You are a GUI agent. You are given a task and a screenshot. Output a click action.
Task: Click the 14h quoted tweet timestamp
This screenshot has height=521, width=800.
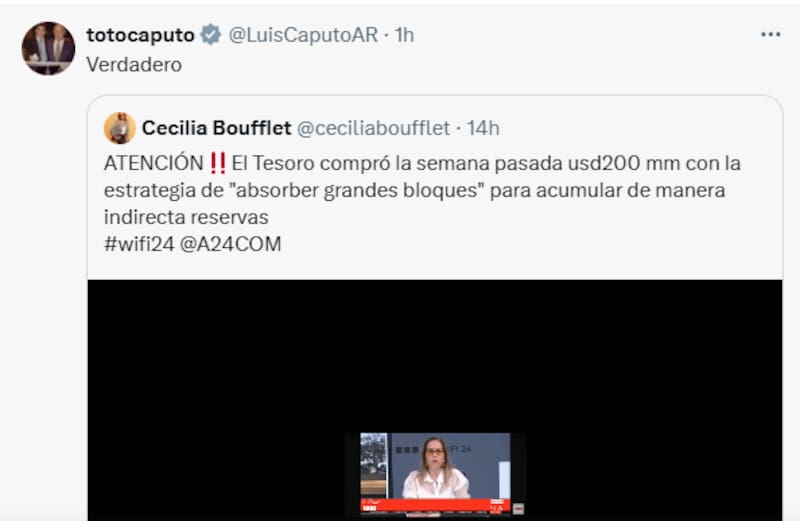(483, 128)
